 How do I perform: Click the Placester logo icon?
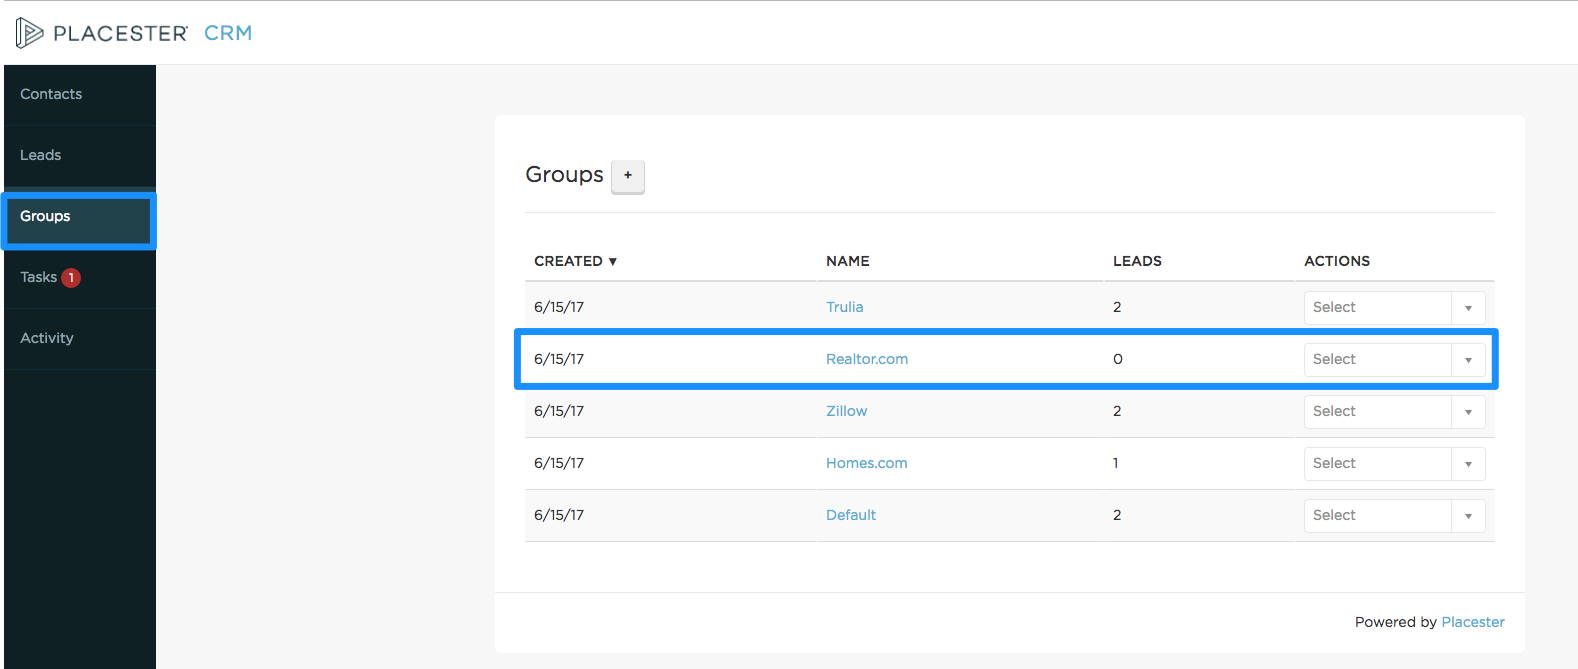pyautogui.click(x=29, y=33)
